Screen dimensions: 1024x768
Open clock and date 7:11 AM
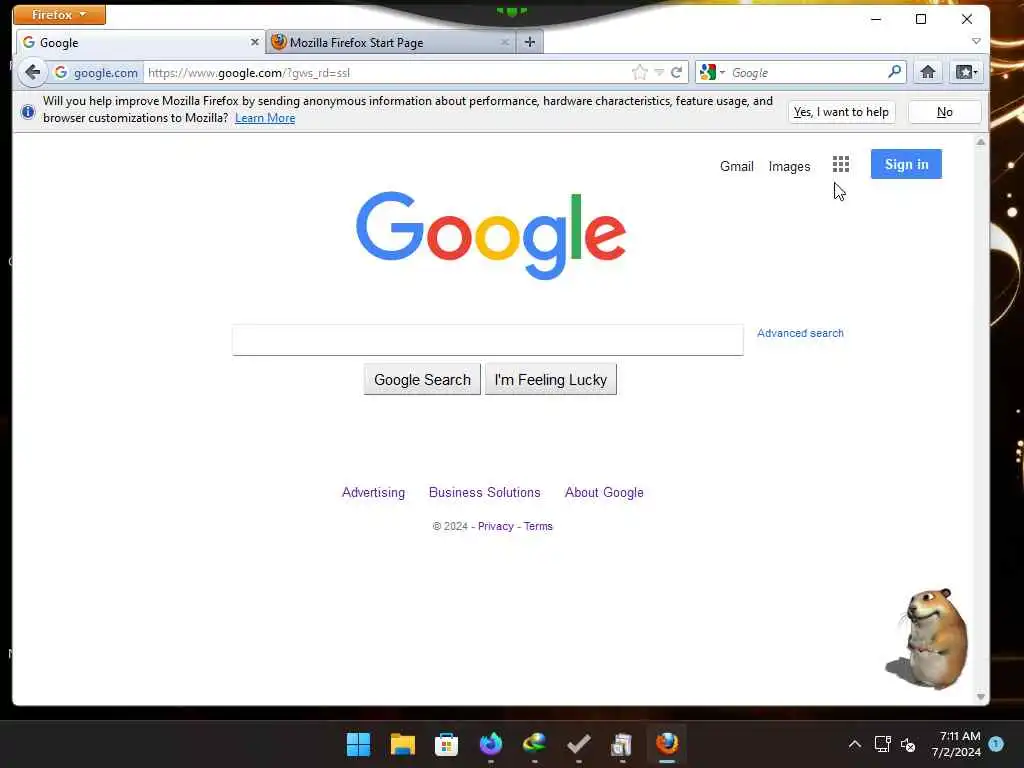click(956, 744)
